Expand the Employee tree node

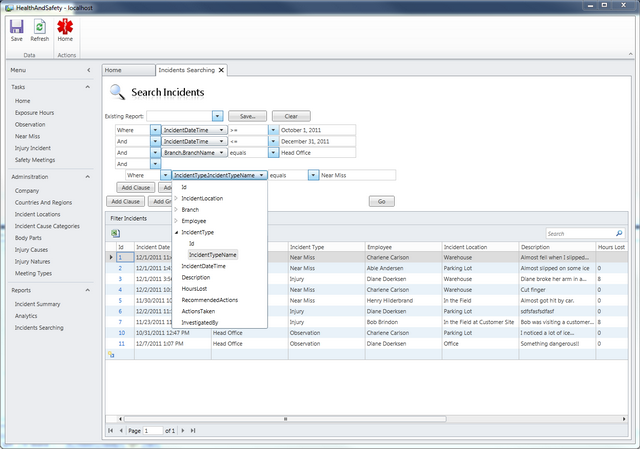point(176,221)
